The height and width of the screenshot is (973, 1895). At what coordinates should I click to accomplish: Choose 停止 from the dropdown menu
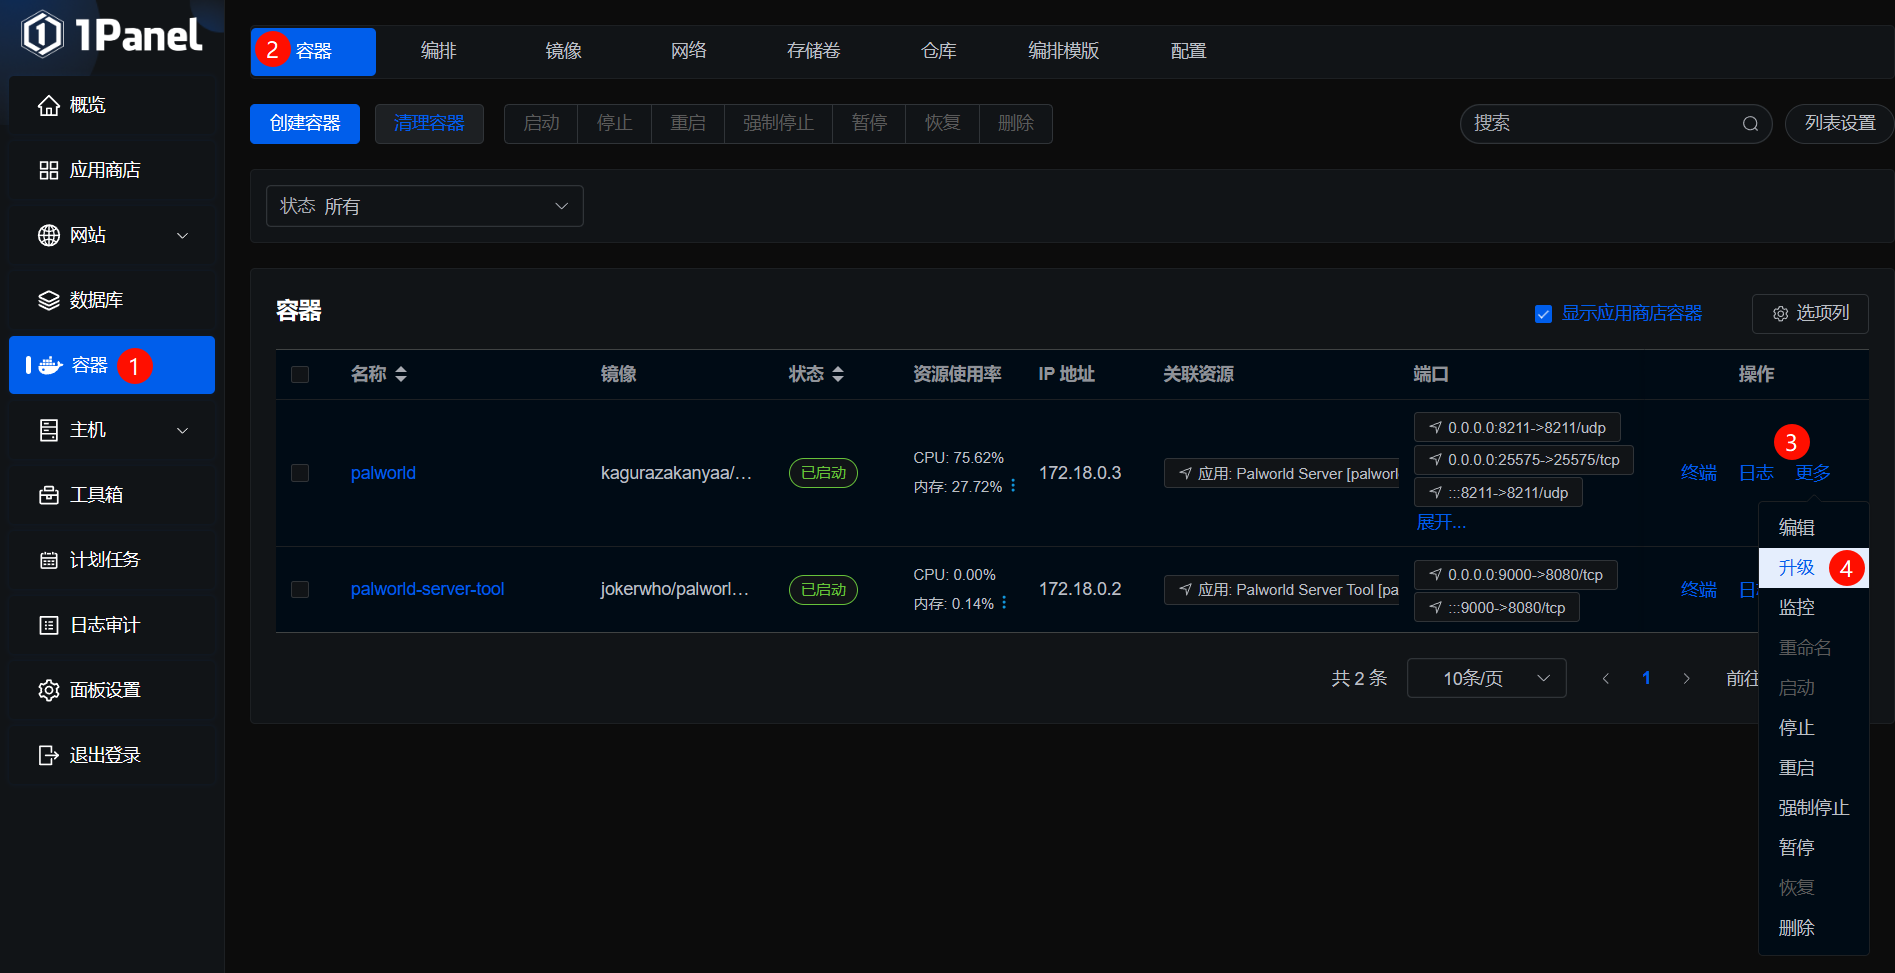click(x=1813, y=727)
